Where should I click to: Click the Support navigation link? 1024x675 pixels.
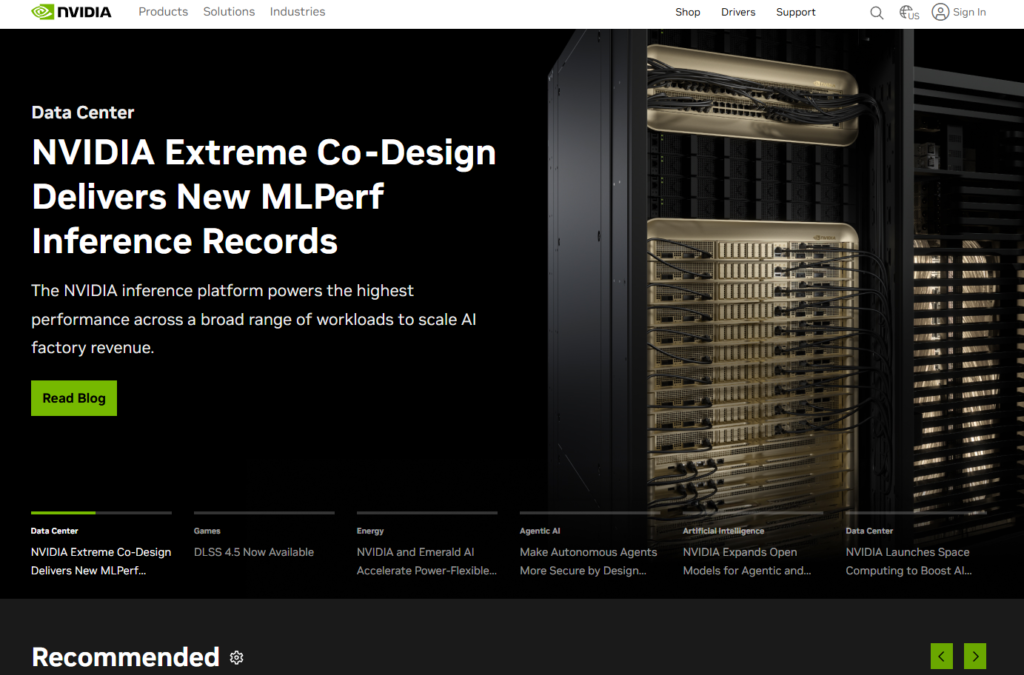click(x=796, y=12)
